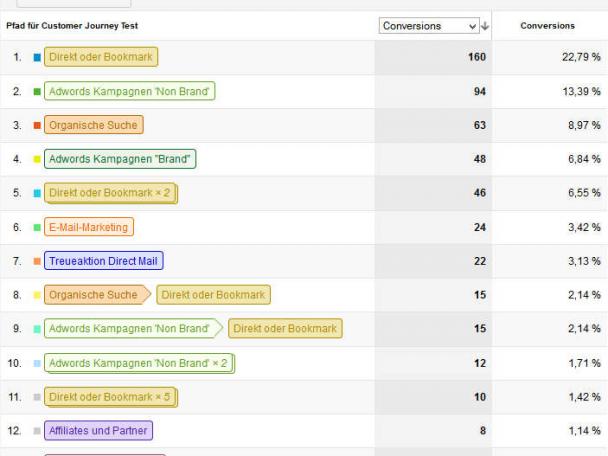Select the Adwords Kampagnen "Brand" label
The image size is (608, 456).
tap(120, 159)
